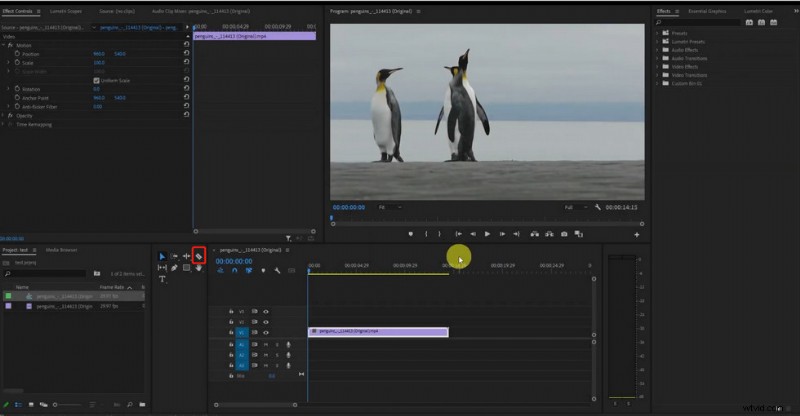Add a marker in the timeline panel
The width and height of the screenshot is (800, 416).
(263, 271)
